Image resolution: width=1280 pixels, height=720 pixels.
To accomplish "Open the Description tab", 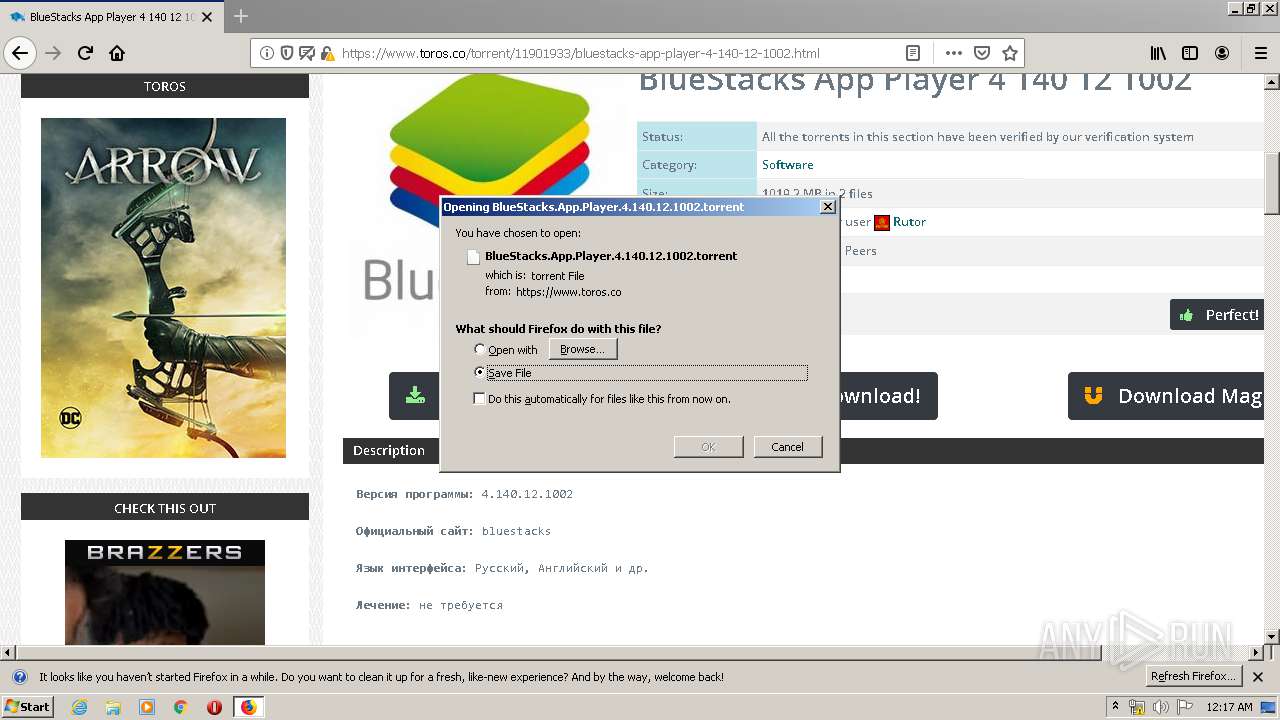I will point(389,450).
